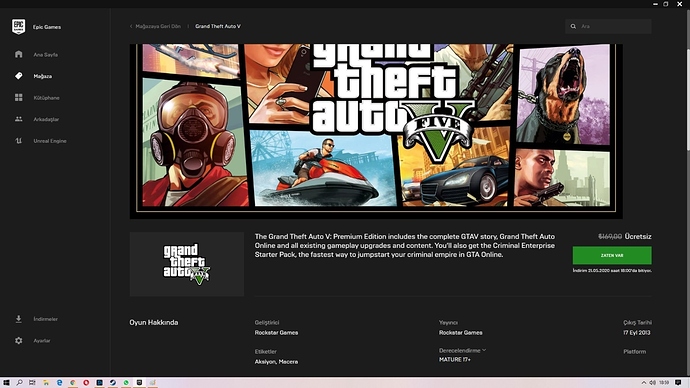Click the 'Epic Games' sidebar title text

[x=47, y=27]
